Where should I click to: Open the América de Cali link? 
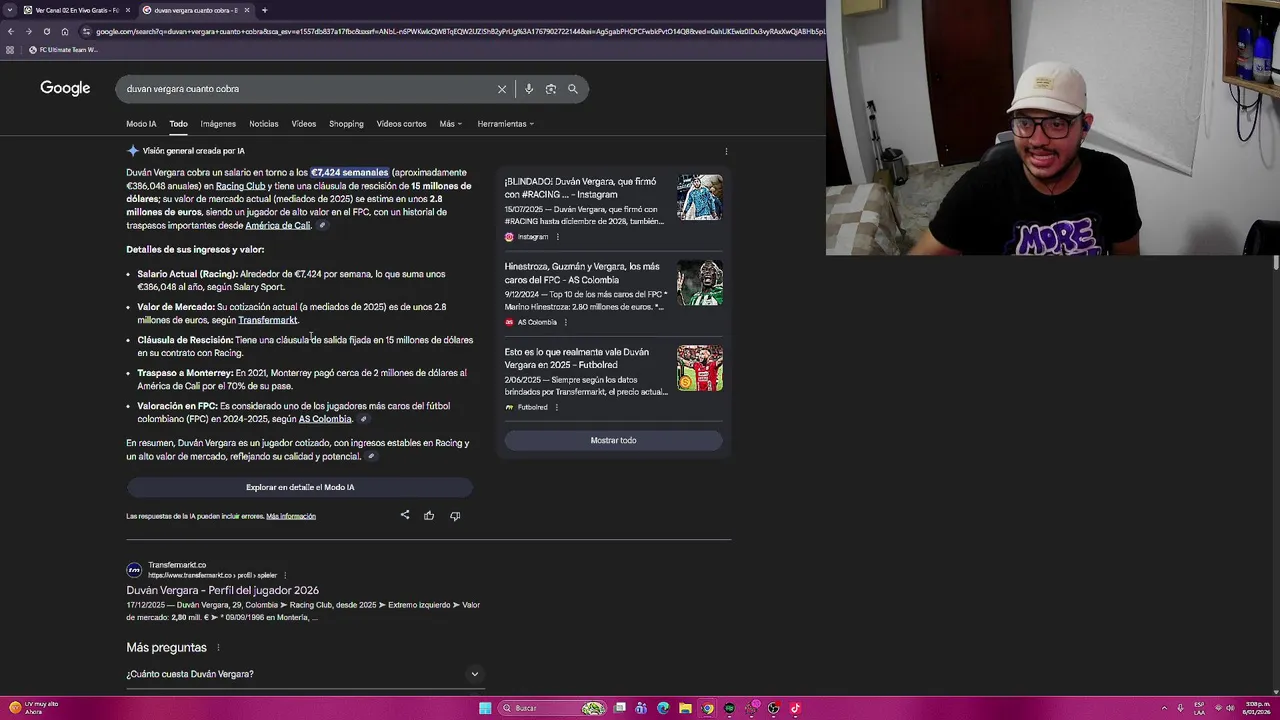pos(278,225)
